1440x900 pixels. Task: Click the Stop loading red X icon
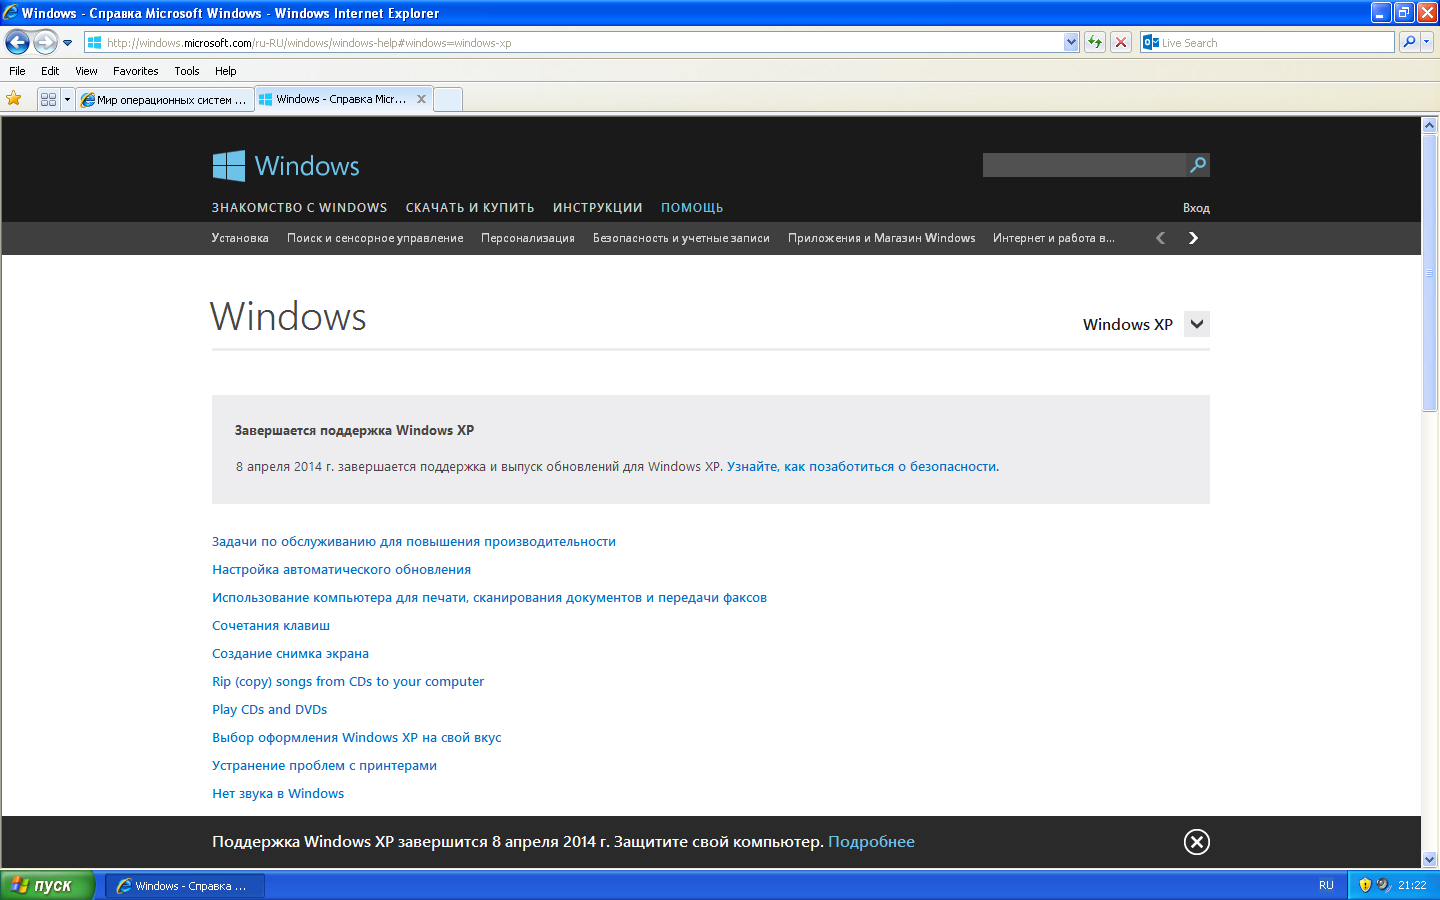coord(1121,42)
